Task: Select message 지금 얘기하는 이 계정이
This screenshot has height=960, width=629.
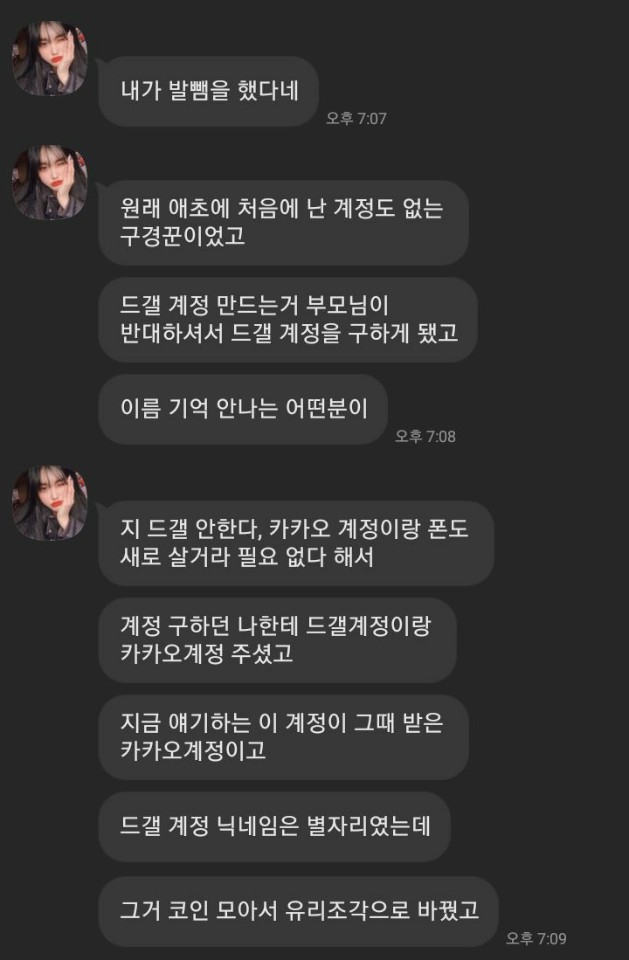Action: 284,737
